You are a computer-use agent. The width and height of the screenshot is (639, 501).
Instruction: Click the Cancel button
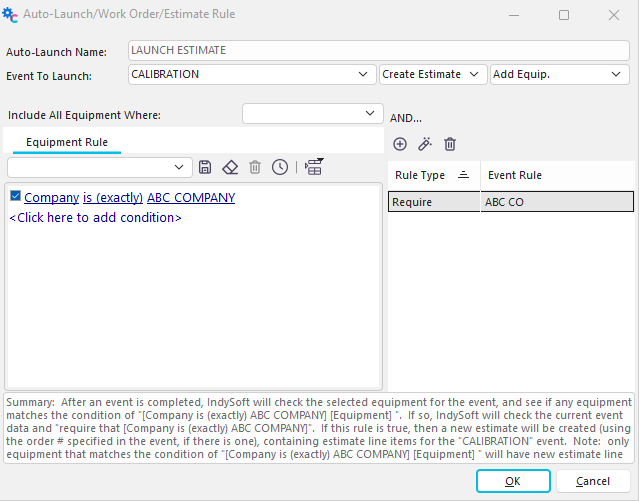(x=593, y=481)
